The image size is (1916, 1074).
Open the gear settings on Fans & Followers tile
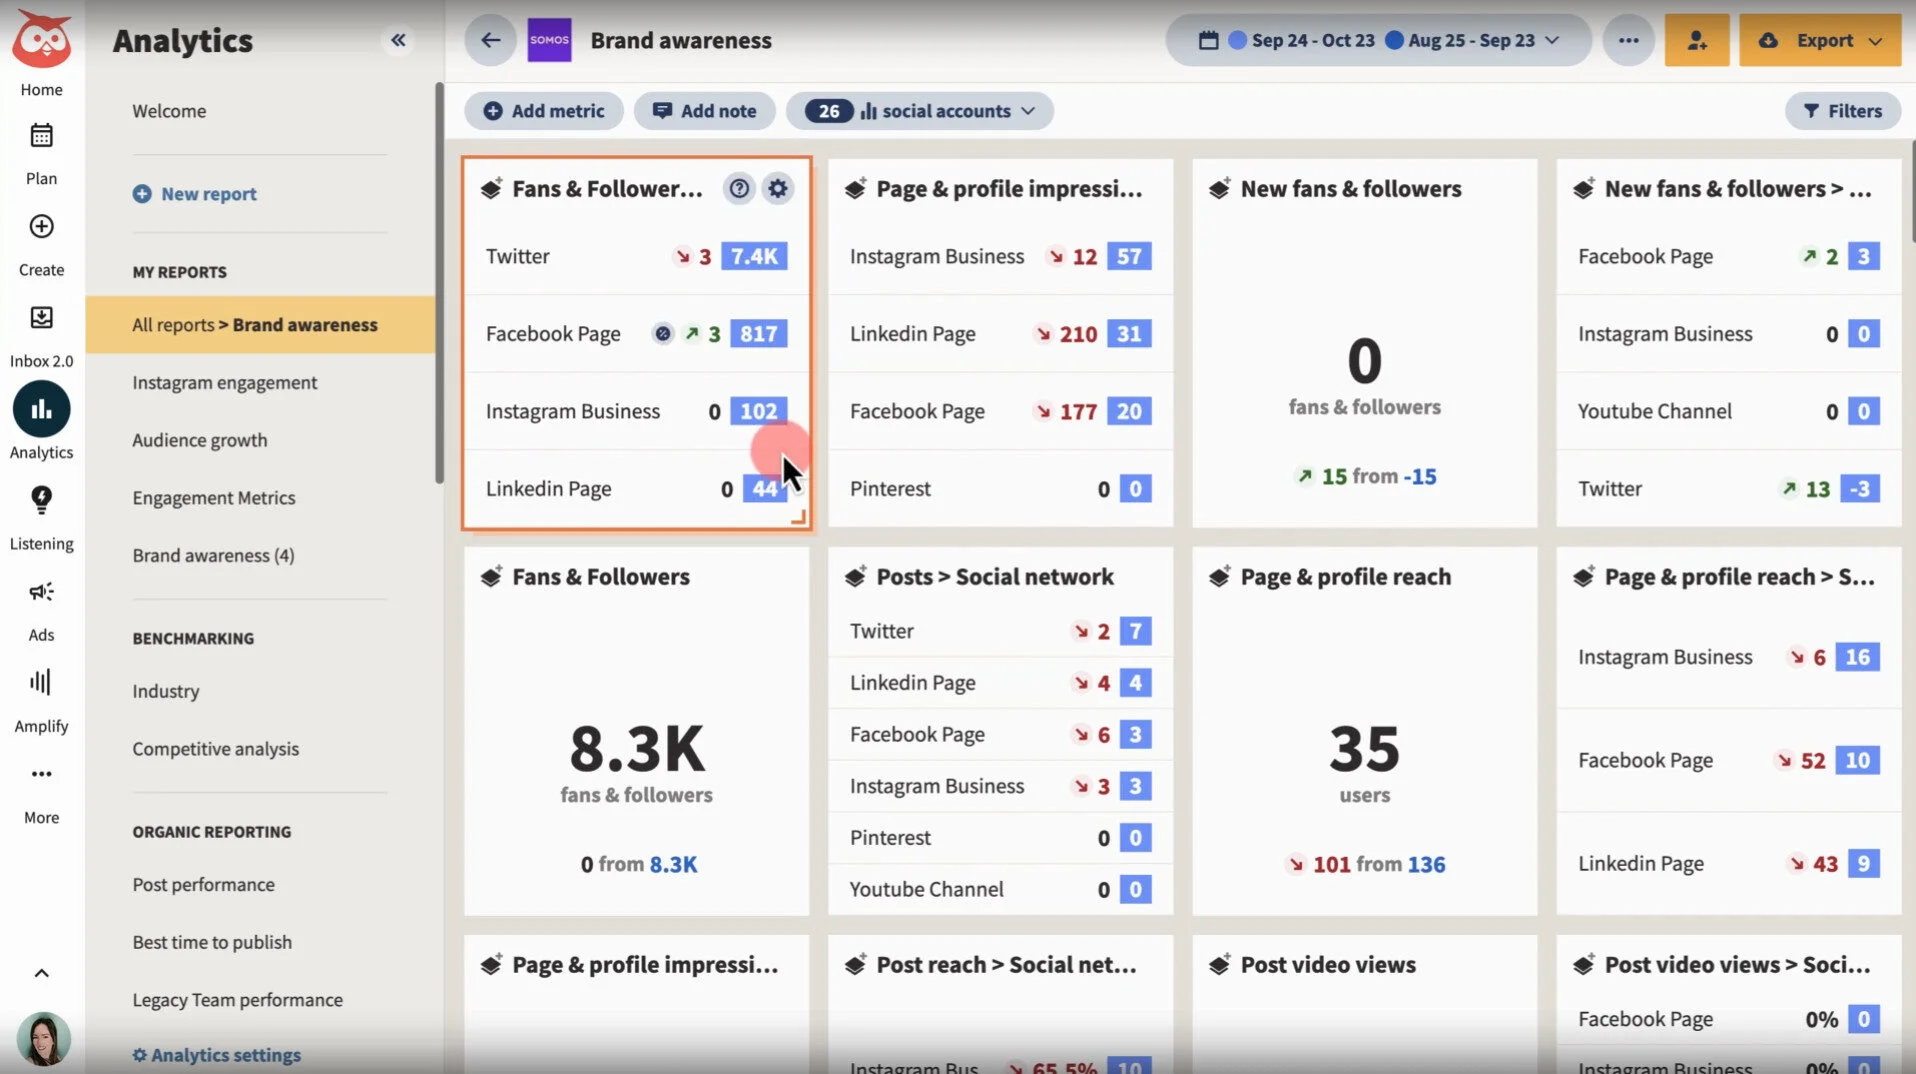click(x=778, y=188)
